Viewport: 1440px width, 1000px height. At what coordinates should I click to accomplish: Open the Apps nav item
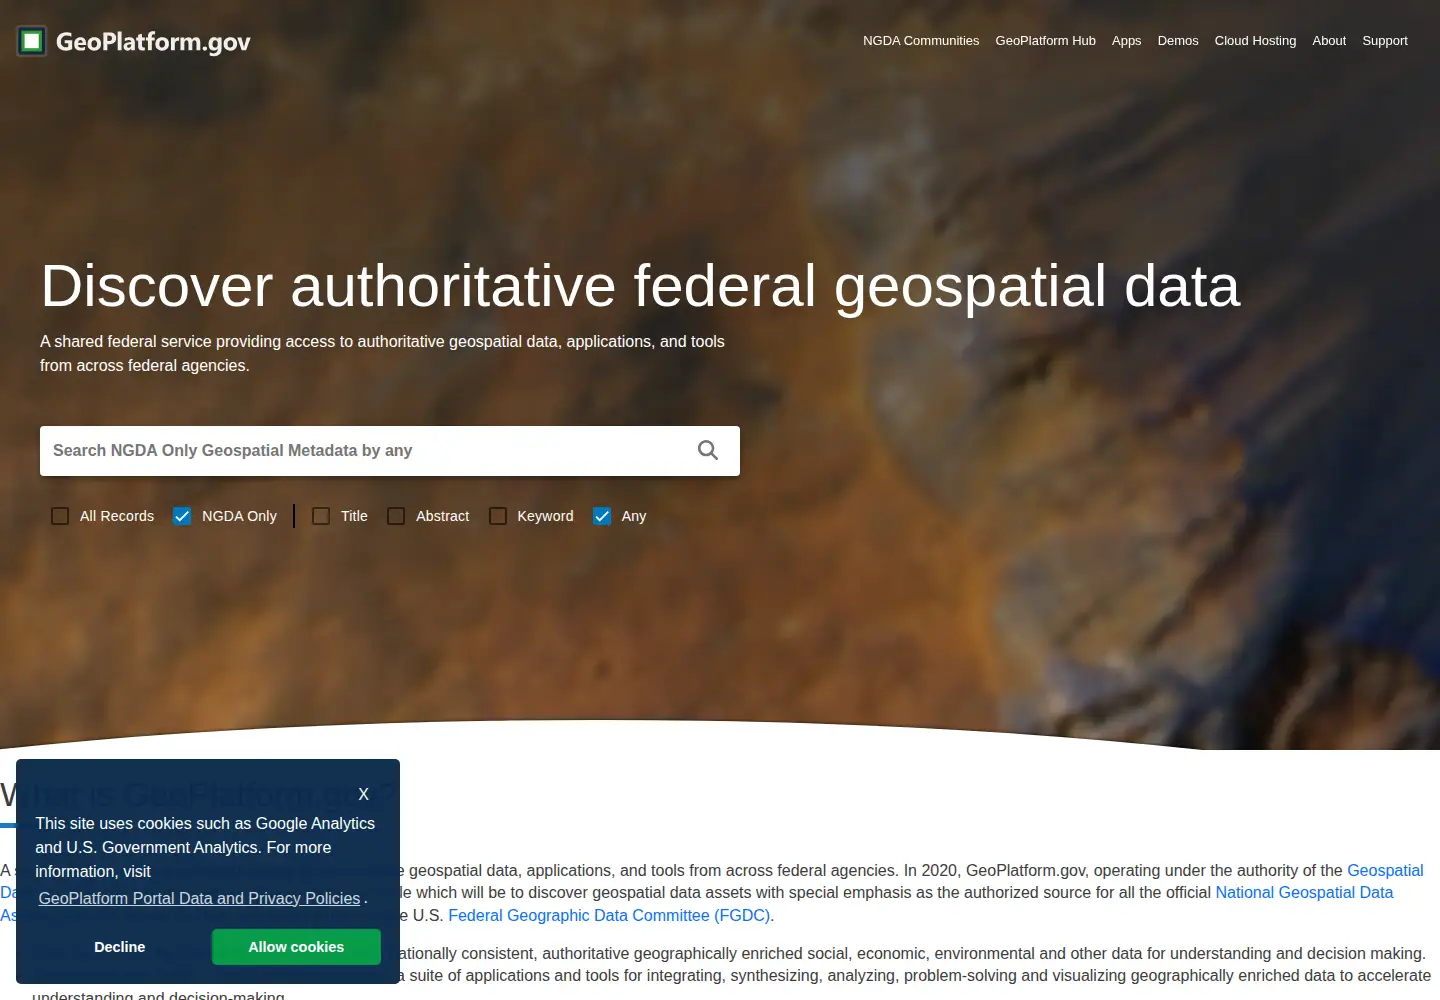click(1126, 41)
